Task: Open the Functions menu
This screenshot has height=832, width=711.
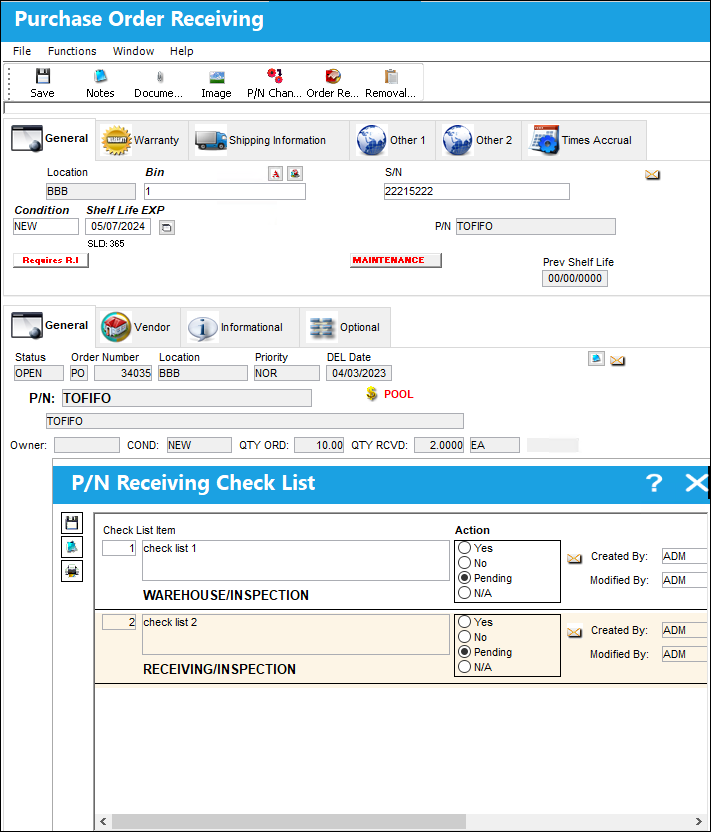Action: [x=72, y=51]
